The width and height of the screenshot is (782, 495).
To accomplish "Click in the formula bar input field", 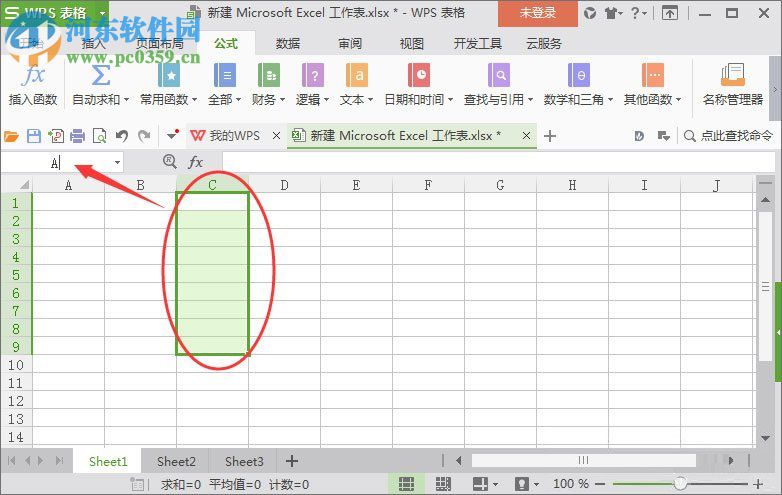I will [x=498, y=162].
